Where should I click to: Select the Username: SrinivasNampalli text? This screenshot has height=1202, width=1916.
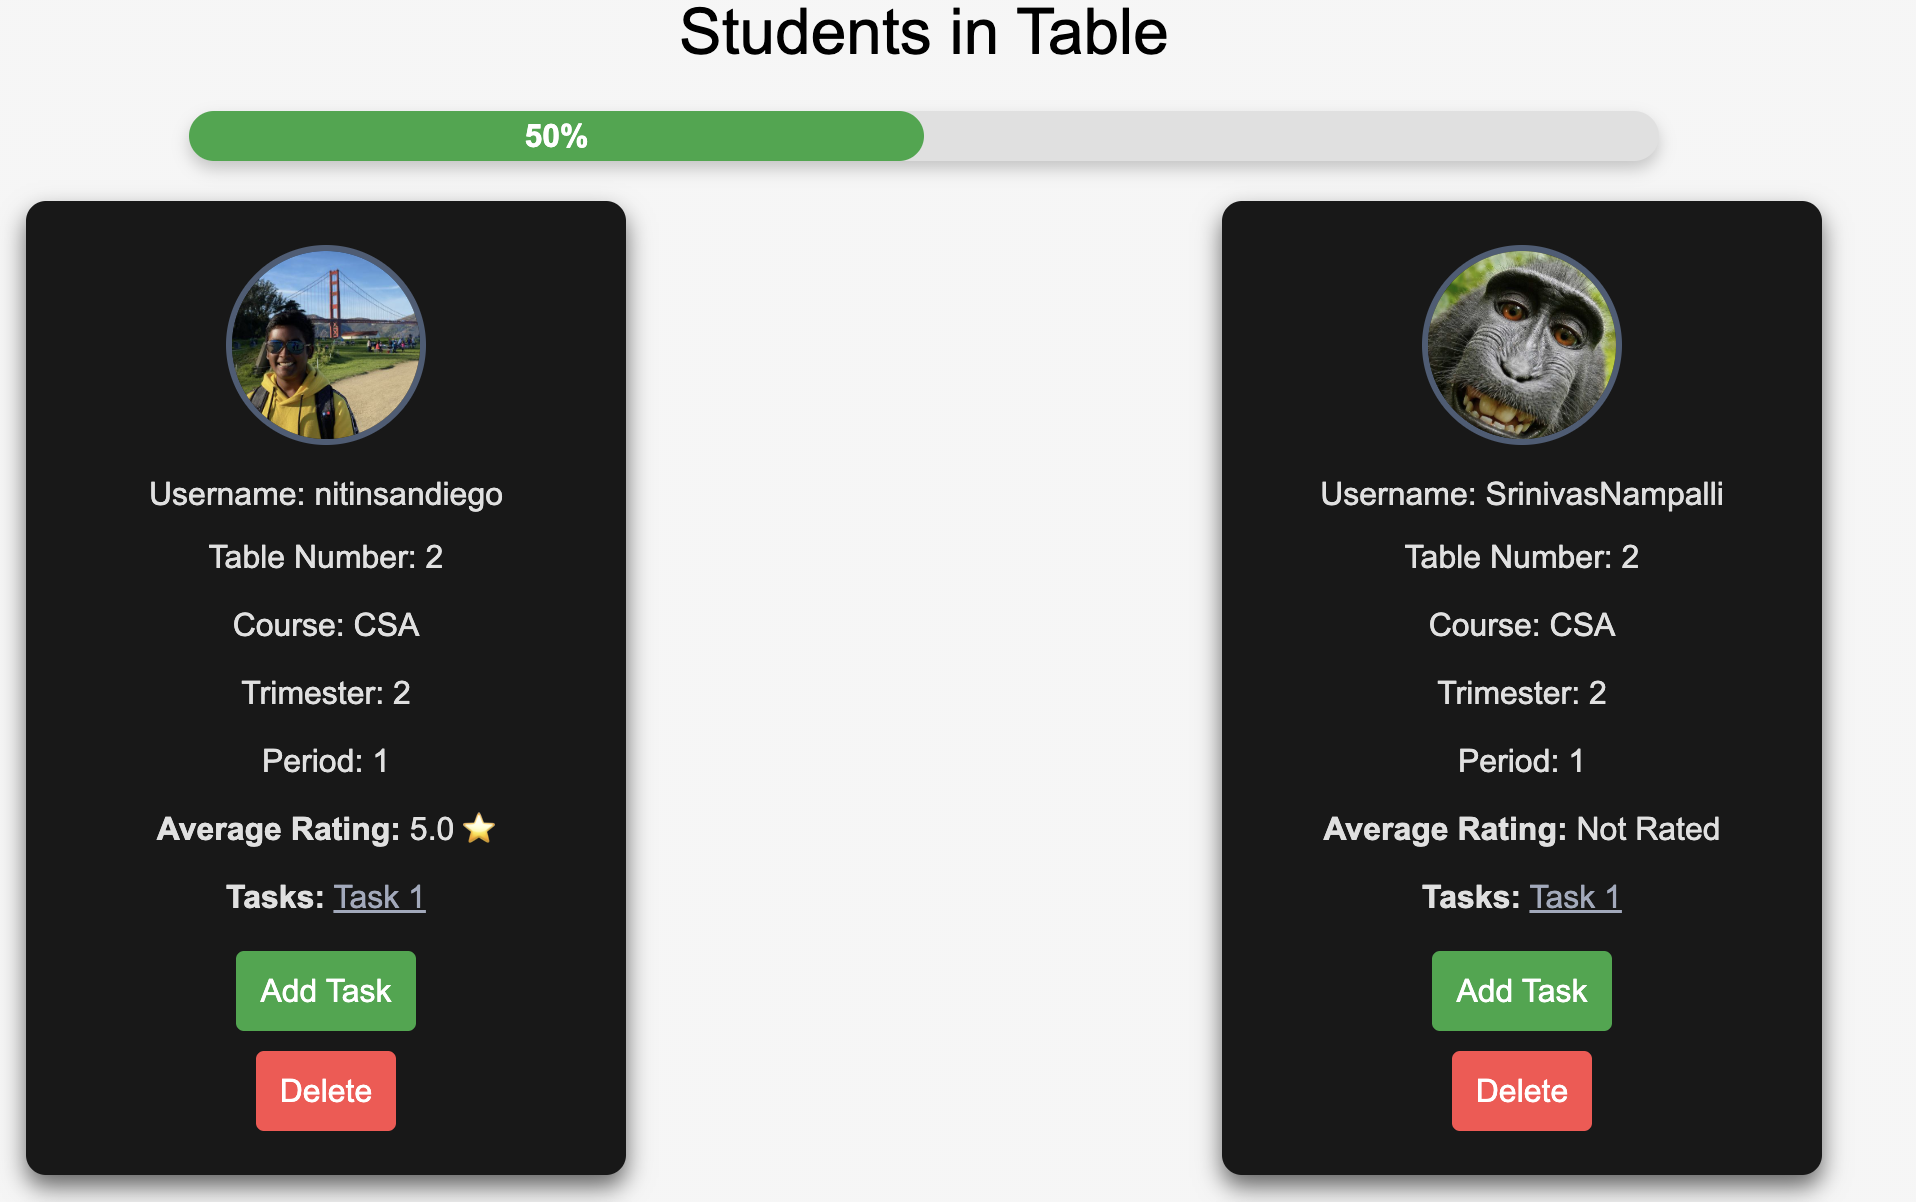click(1522, 494)
